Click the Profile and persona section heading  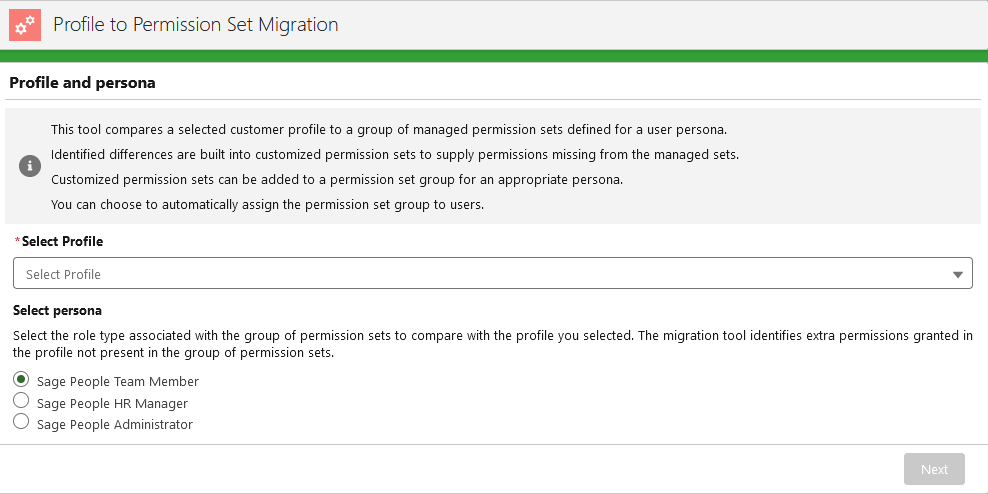(x=82, y=83)
